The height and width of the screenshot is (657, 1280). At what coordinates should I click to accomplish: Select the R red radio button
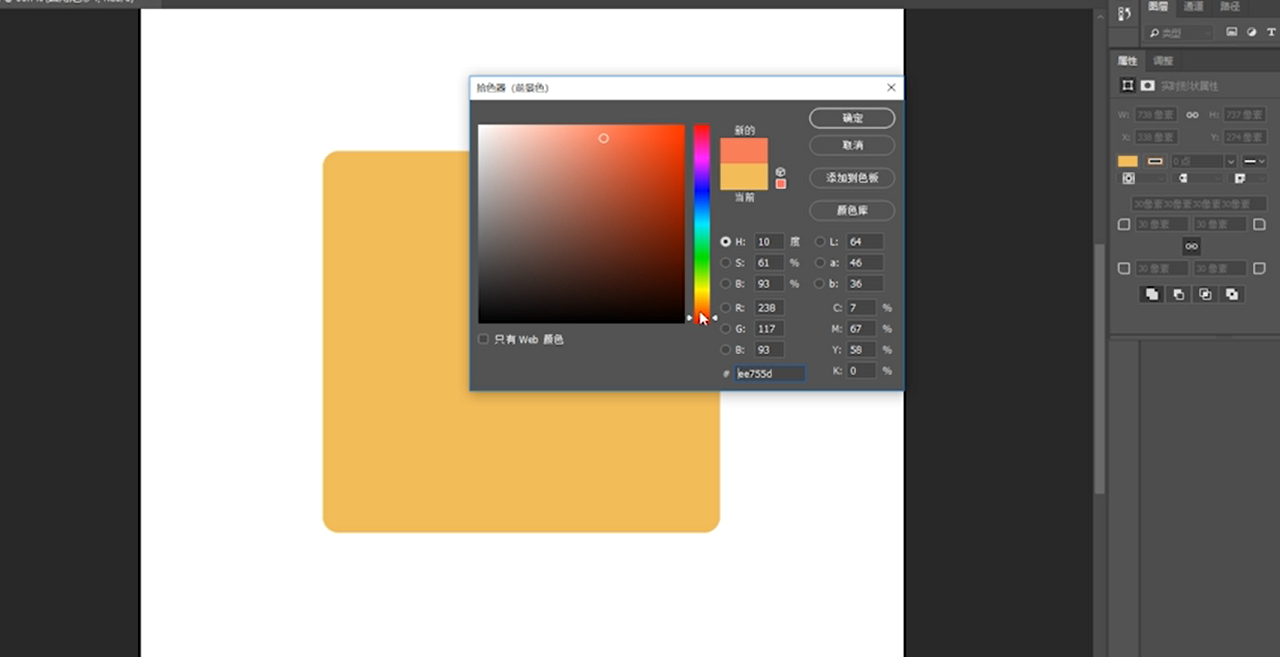click(726, 308)
